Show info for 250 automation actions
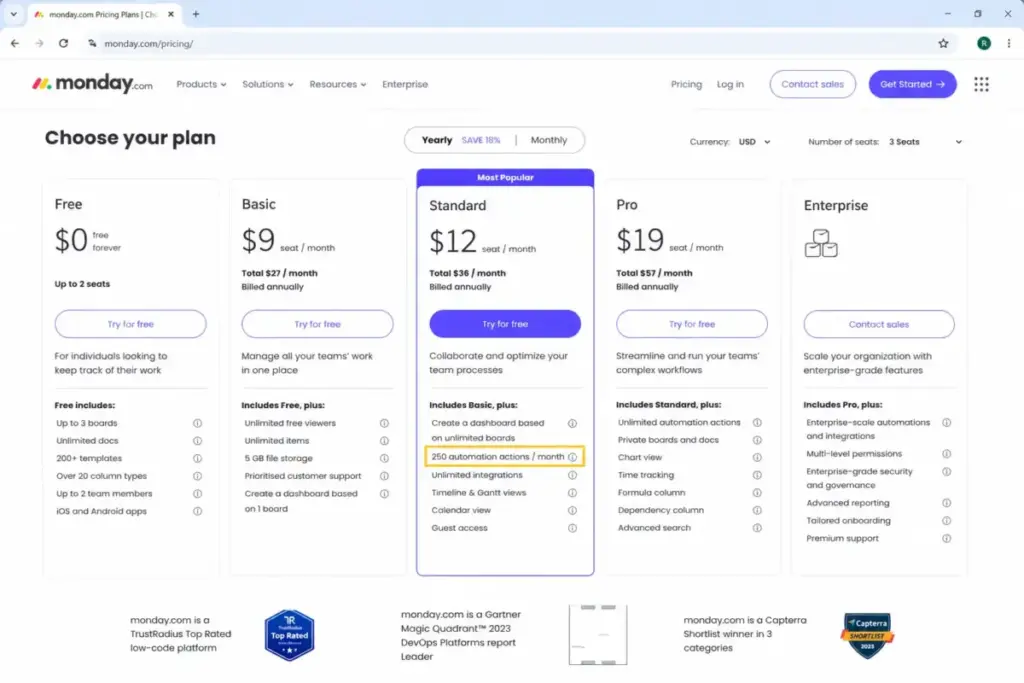The image size is (1024, 683). click(x=572, y=457)
